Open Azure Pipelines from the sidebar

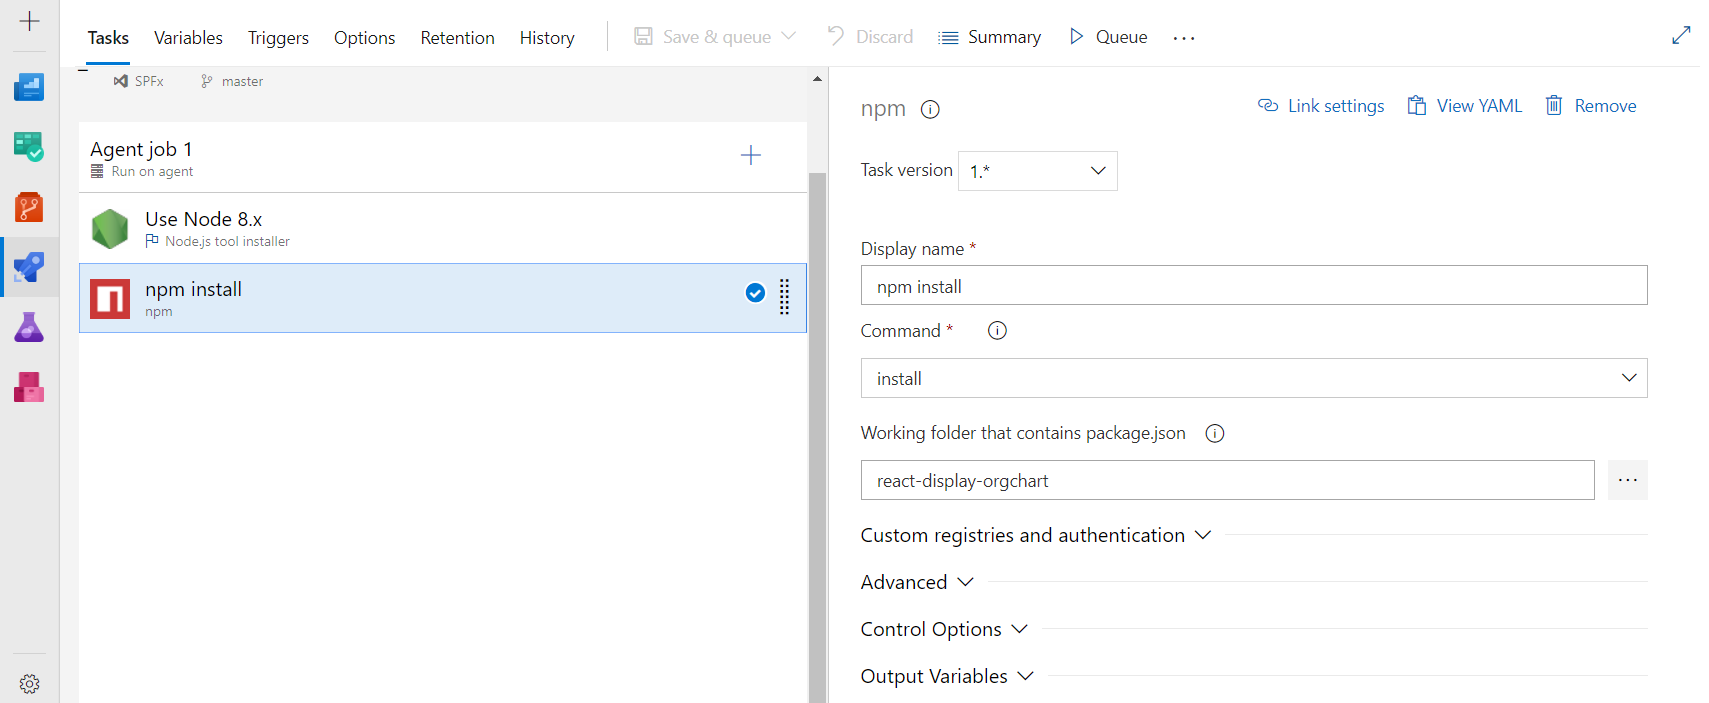click(29, 268)
